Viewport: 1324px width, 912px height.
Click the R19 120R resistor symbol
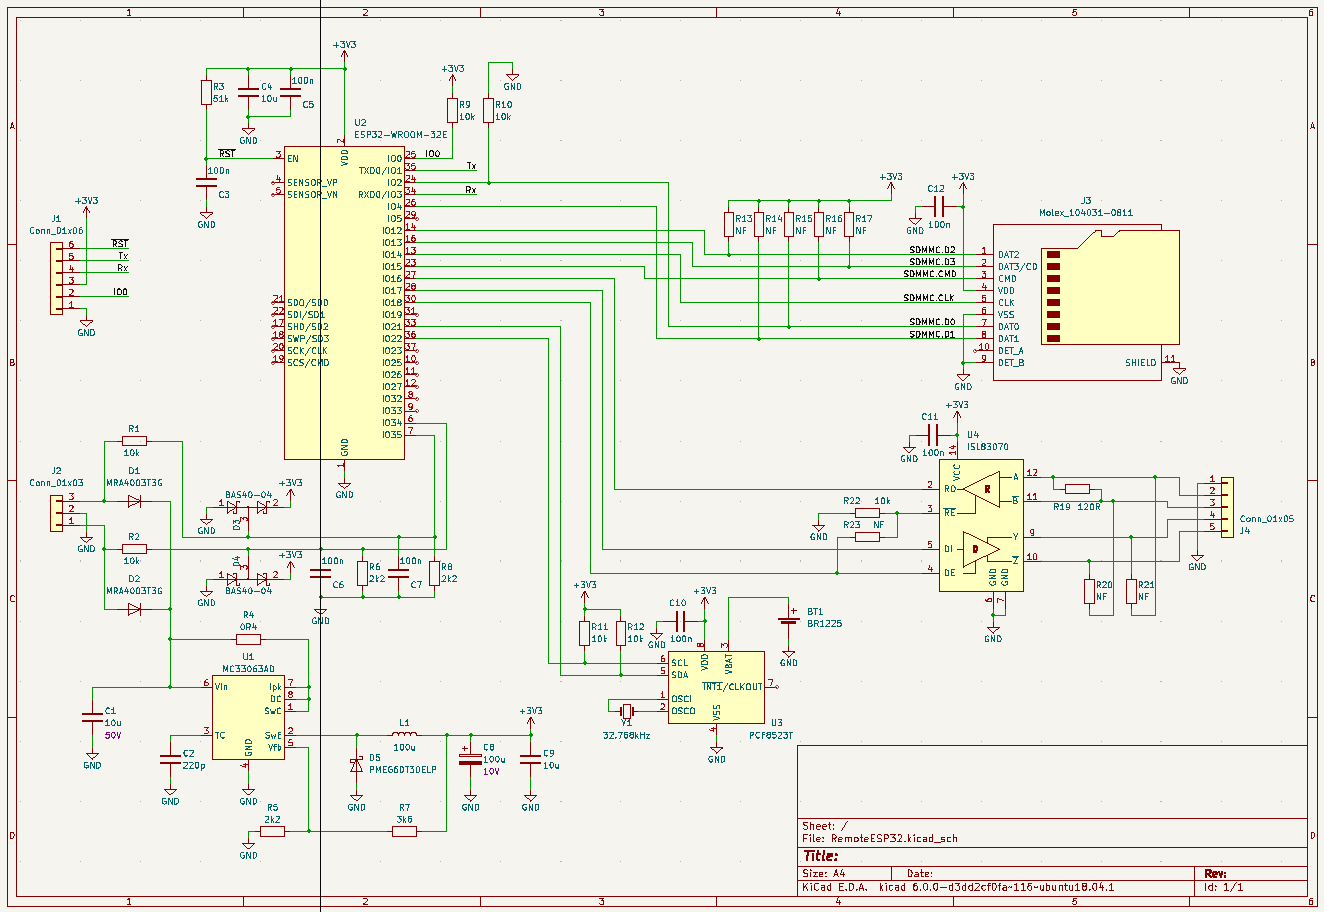click(1077, 489)
